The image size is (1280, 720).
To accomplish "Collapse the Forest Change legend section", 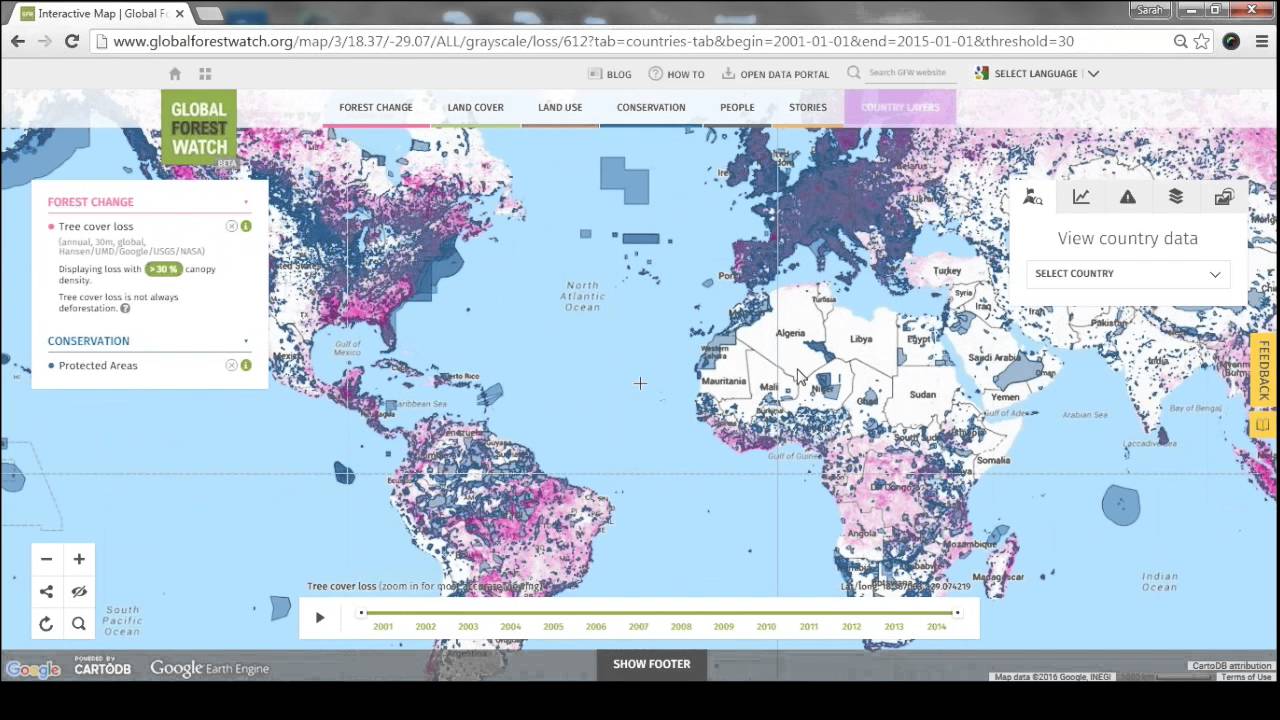I will pos(246,202).
